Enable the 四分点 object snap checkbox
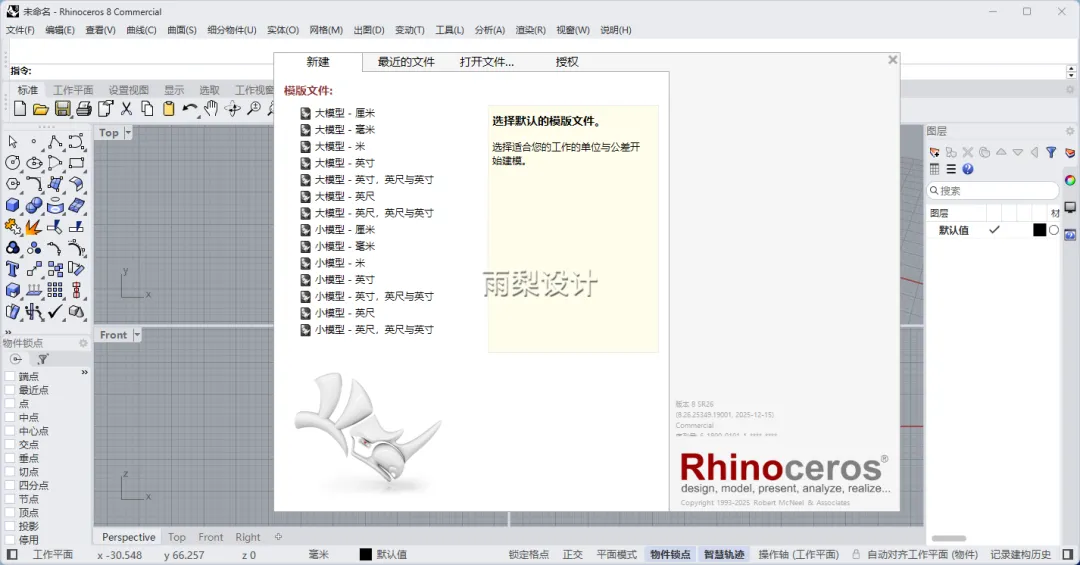The image size is (1080, 565). point(10,485)
